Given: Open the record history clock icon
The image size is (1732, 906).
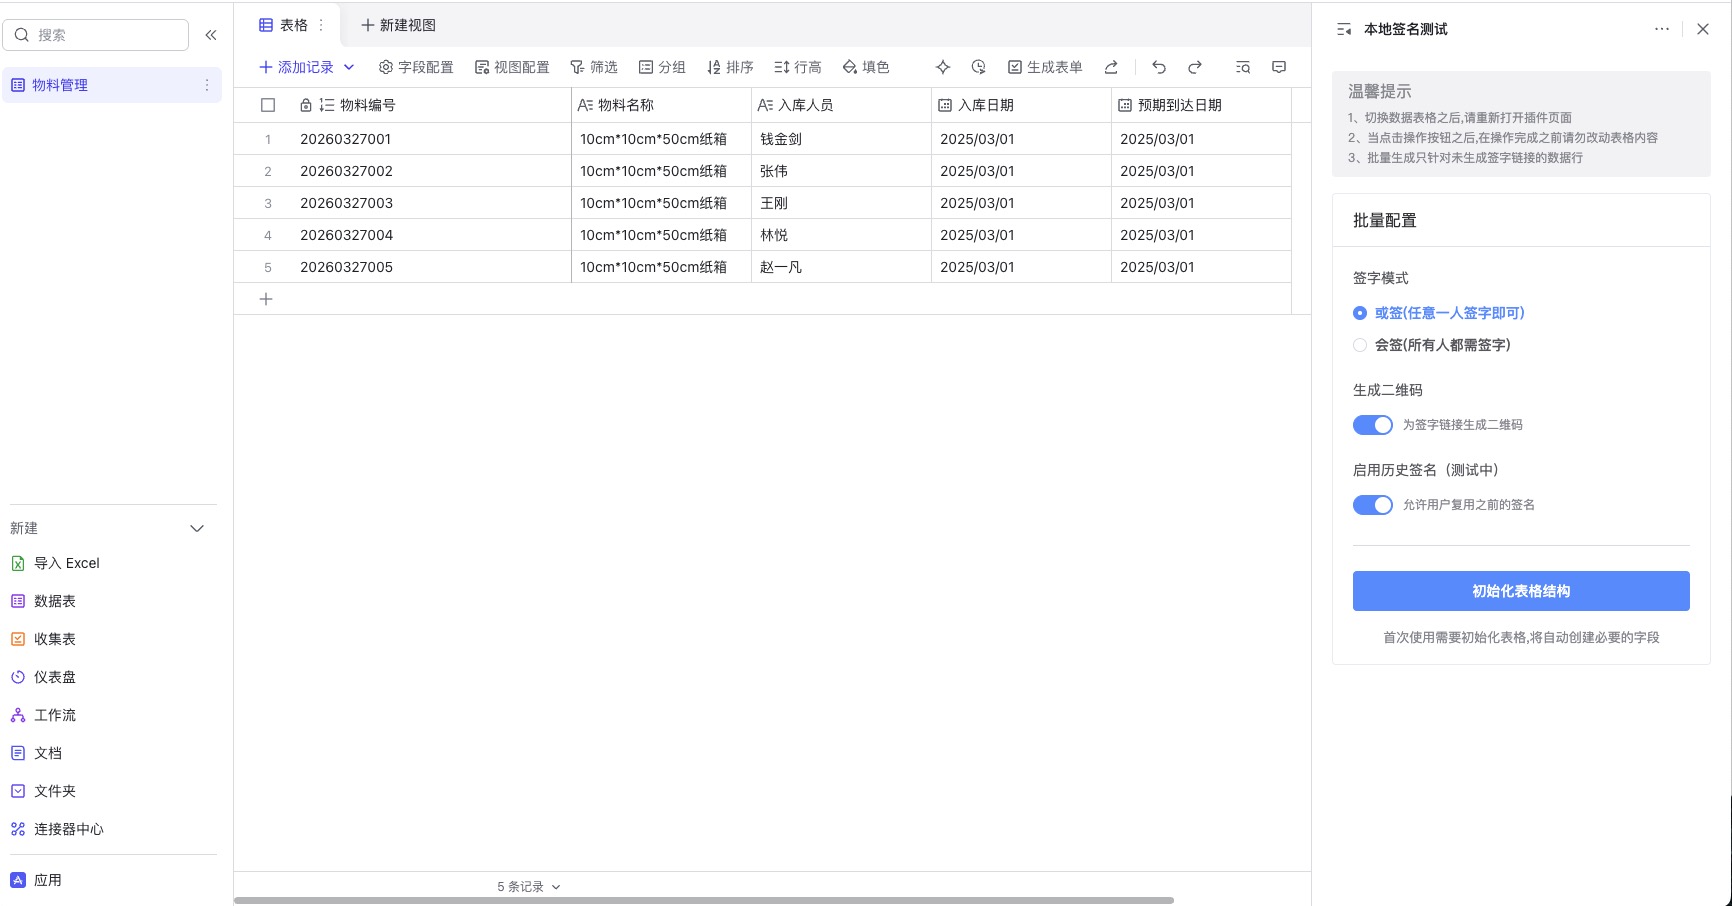Looking at the screenshot, I should 978,67.
